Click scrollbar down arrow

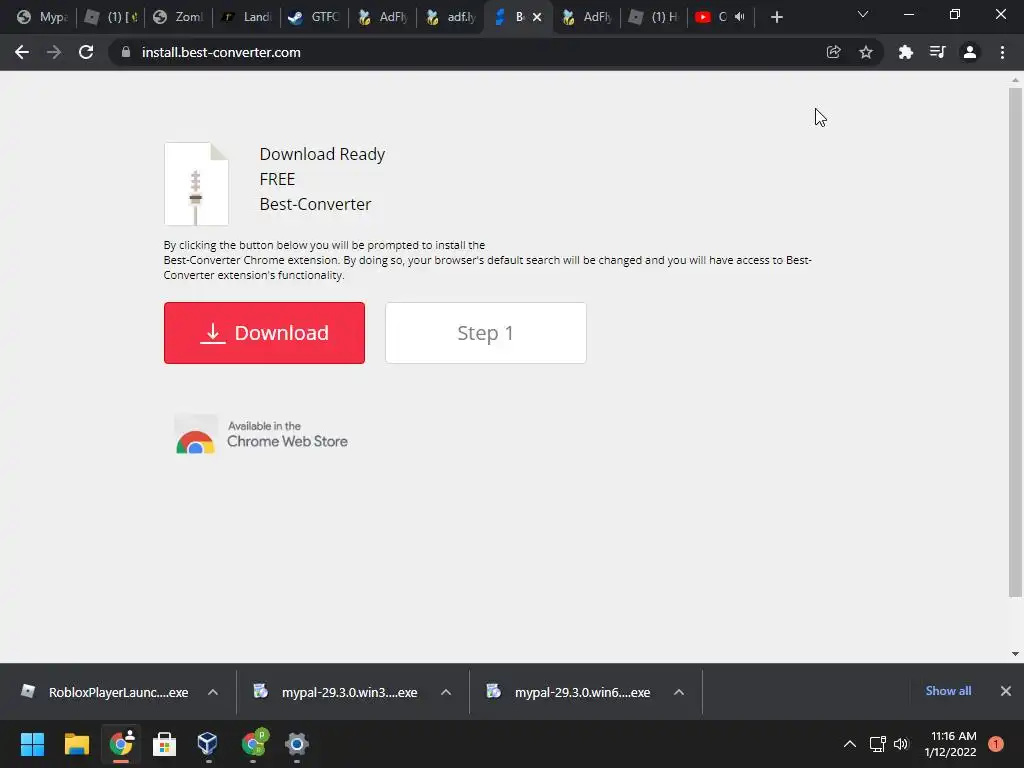tap(1015, 654)
